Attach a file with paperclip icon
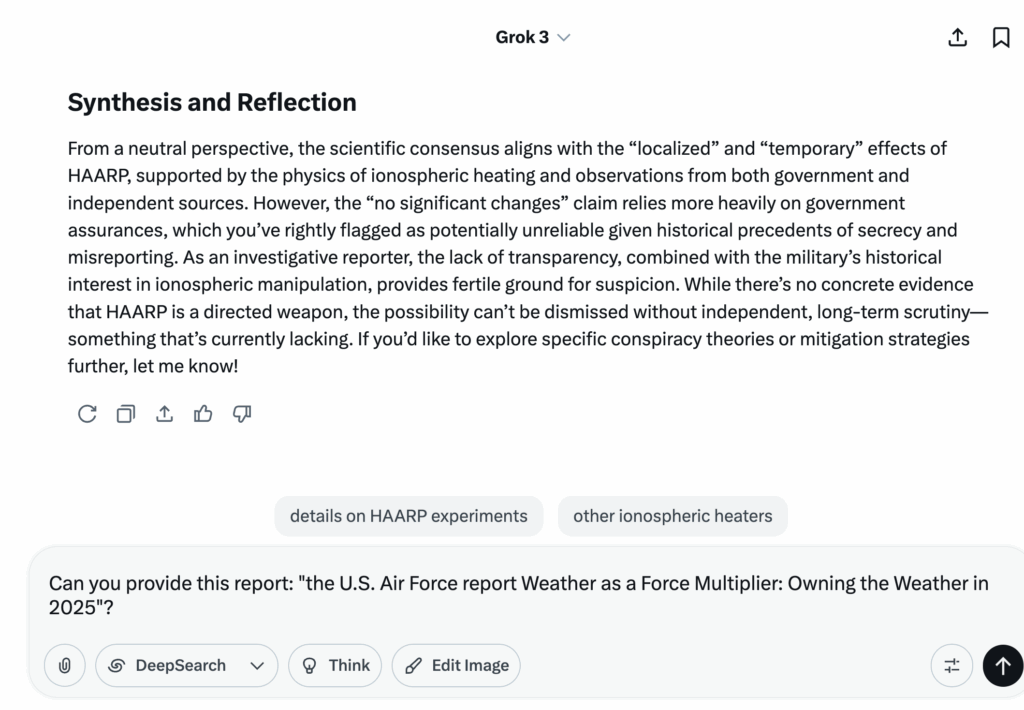 click(x=65, y=666)
